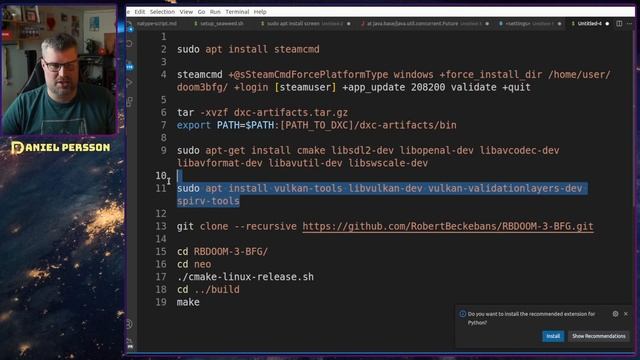The height and width of the screenshot is (360, 640).
Task: Open the Run menu
Action: pyautogui.click(x=215, y=12)
